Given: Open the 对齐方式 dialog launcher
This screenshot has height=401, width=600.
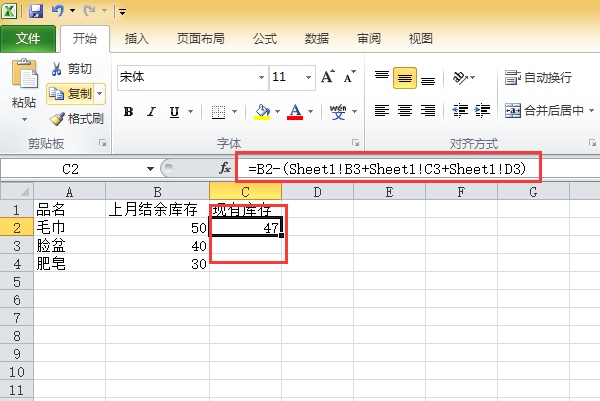Looking at the screenshot, I should 592,143.
